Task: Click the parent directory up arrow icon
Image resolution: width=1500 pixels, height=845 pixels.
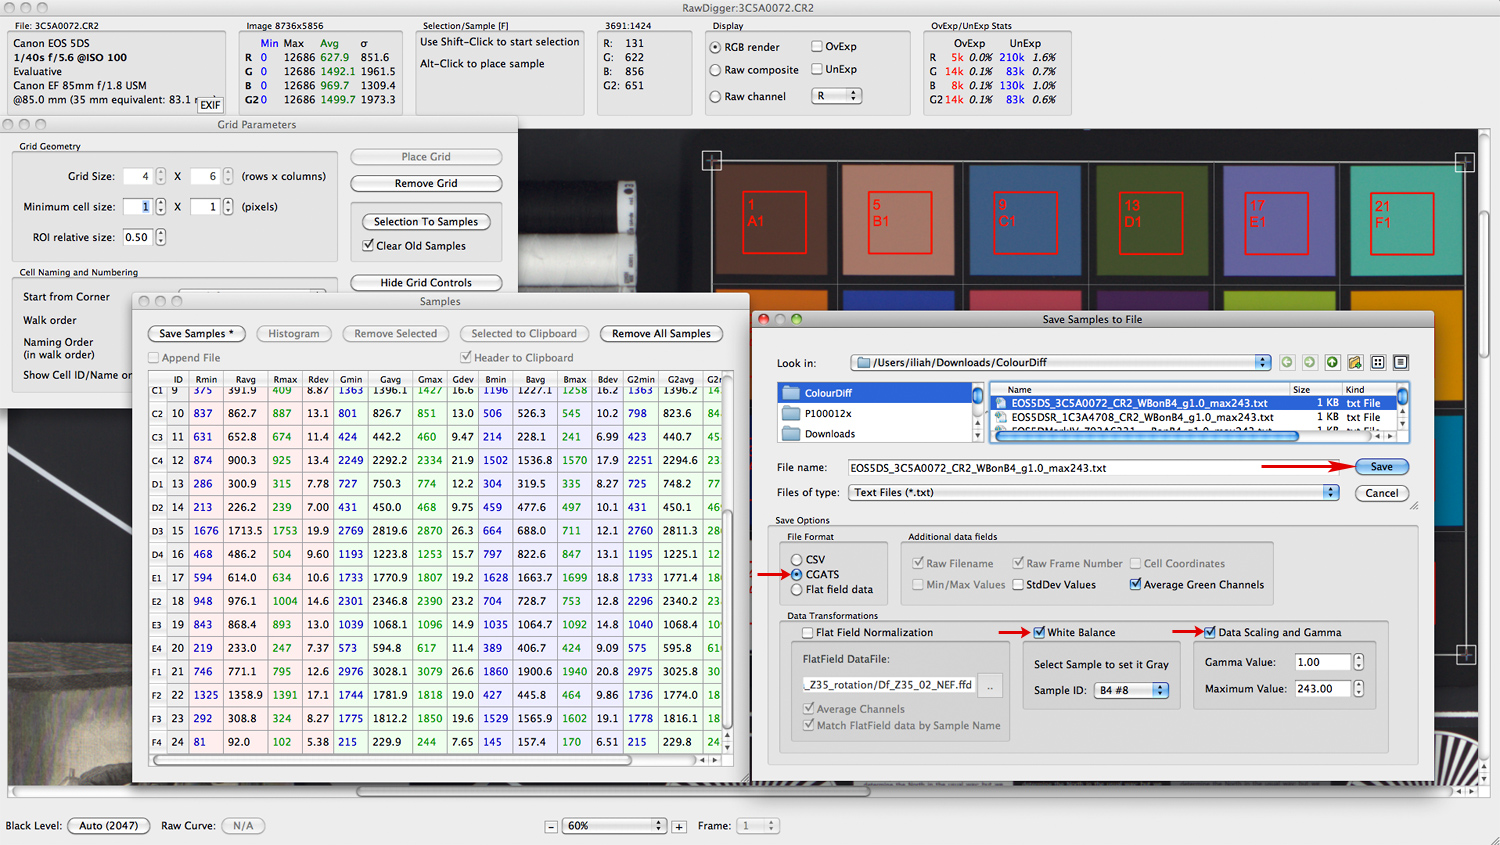Action: point(1332,362)
